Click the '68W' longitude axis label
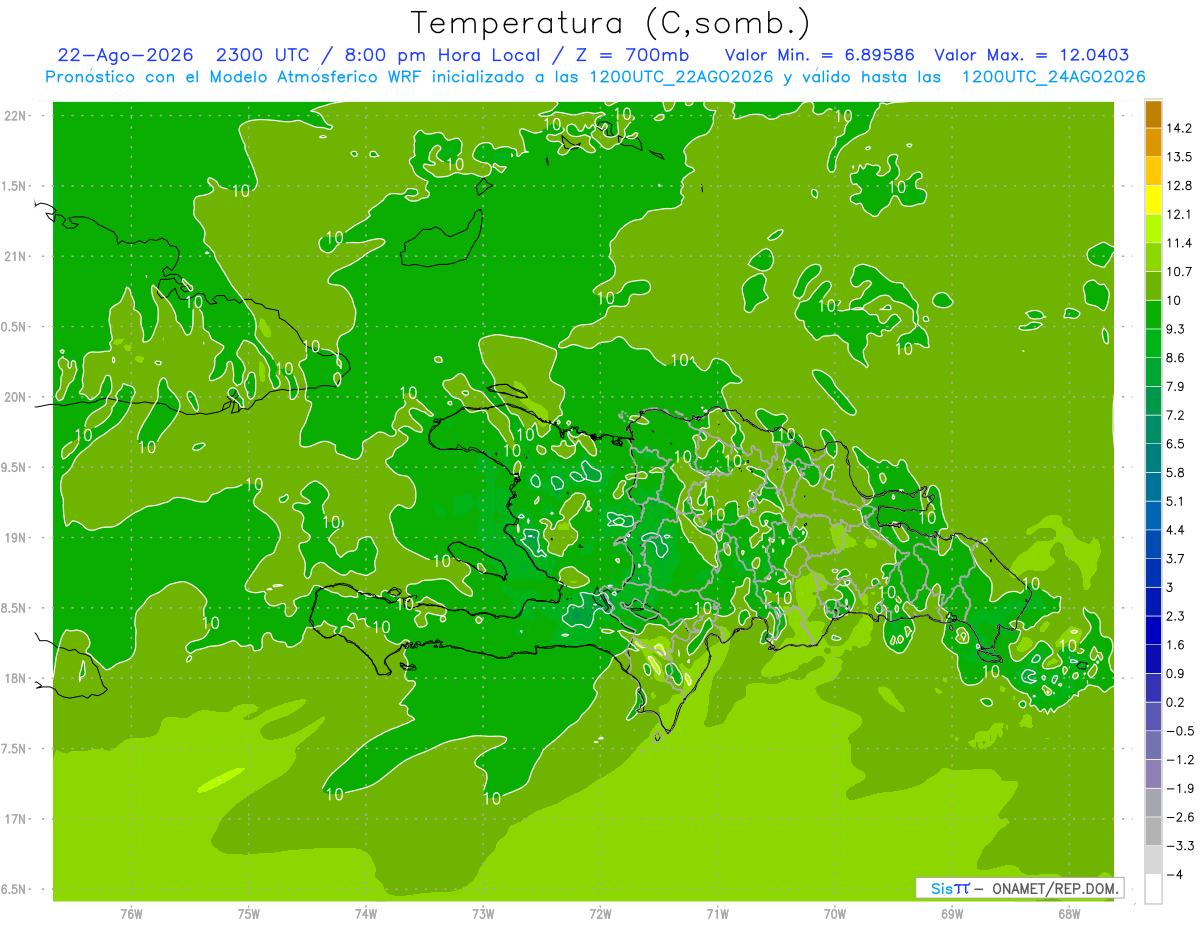Screen dimensions: 1200x927 (1068, 913)
